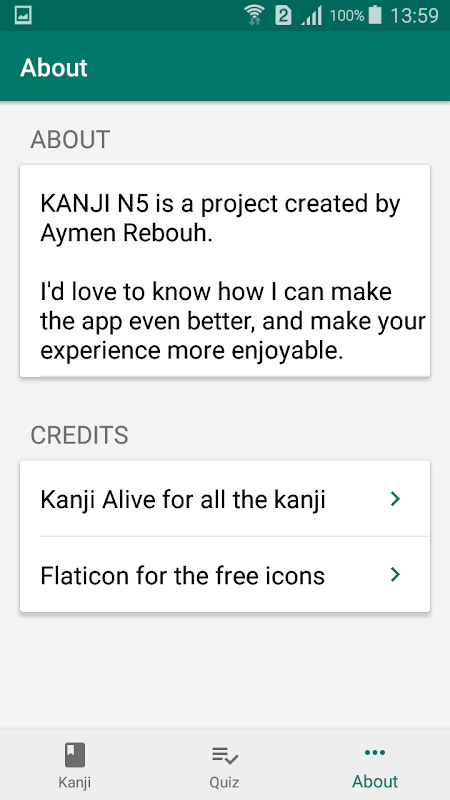Switch to the Kanji tab label
This screenshot has height=800, width=450.
coord(74,782)
